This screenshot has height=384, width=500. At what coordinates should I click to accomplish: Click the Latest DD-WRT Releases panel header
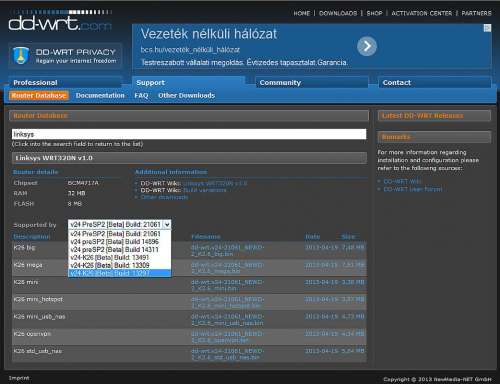[x=434, y=116]
